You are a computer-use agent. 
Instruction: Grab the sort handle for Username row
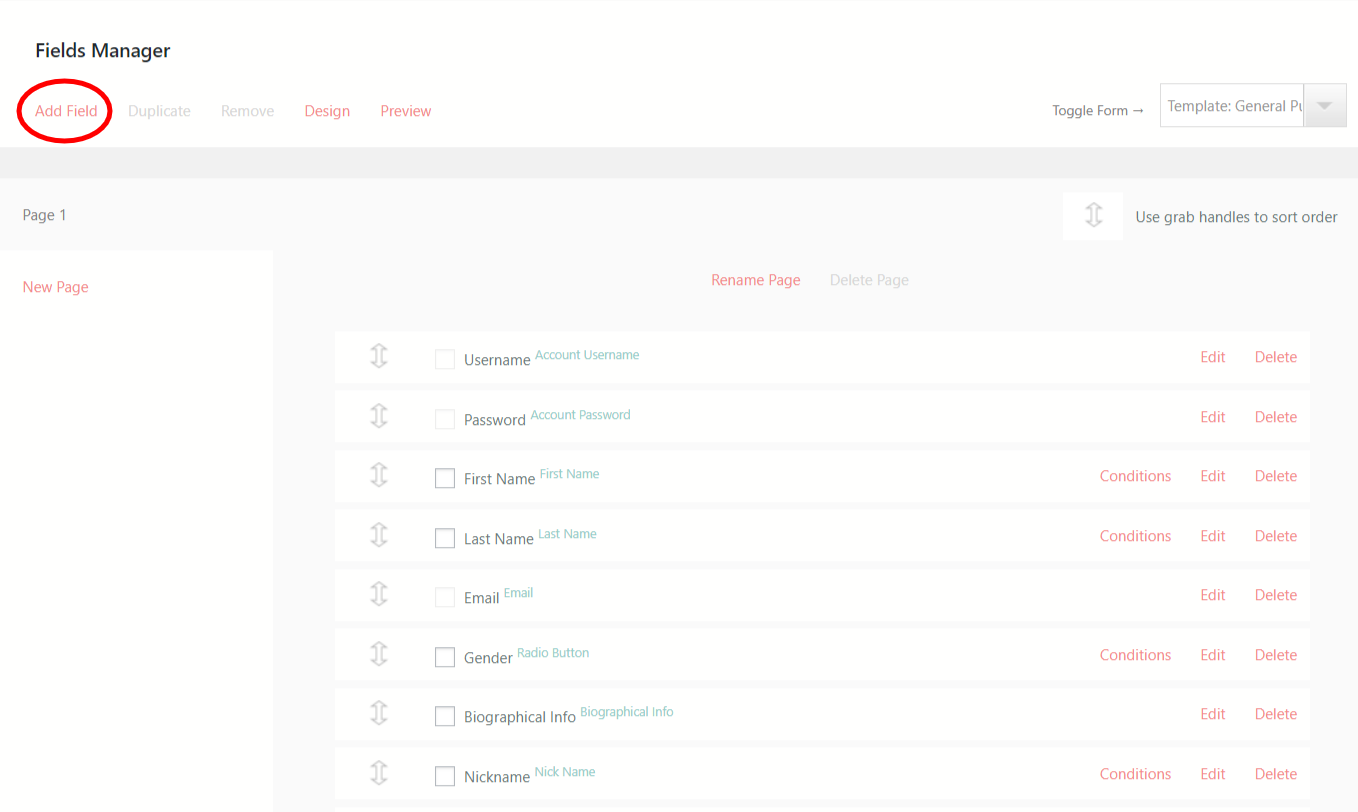[378, 356]
